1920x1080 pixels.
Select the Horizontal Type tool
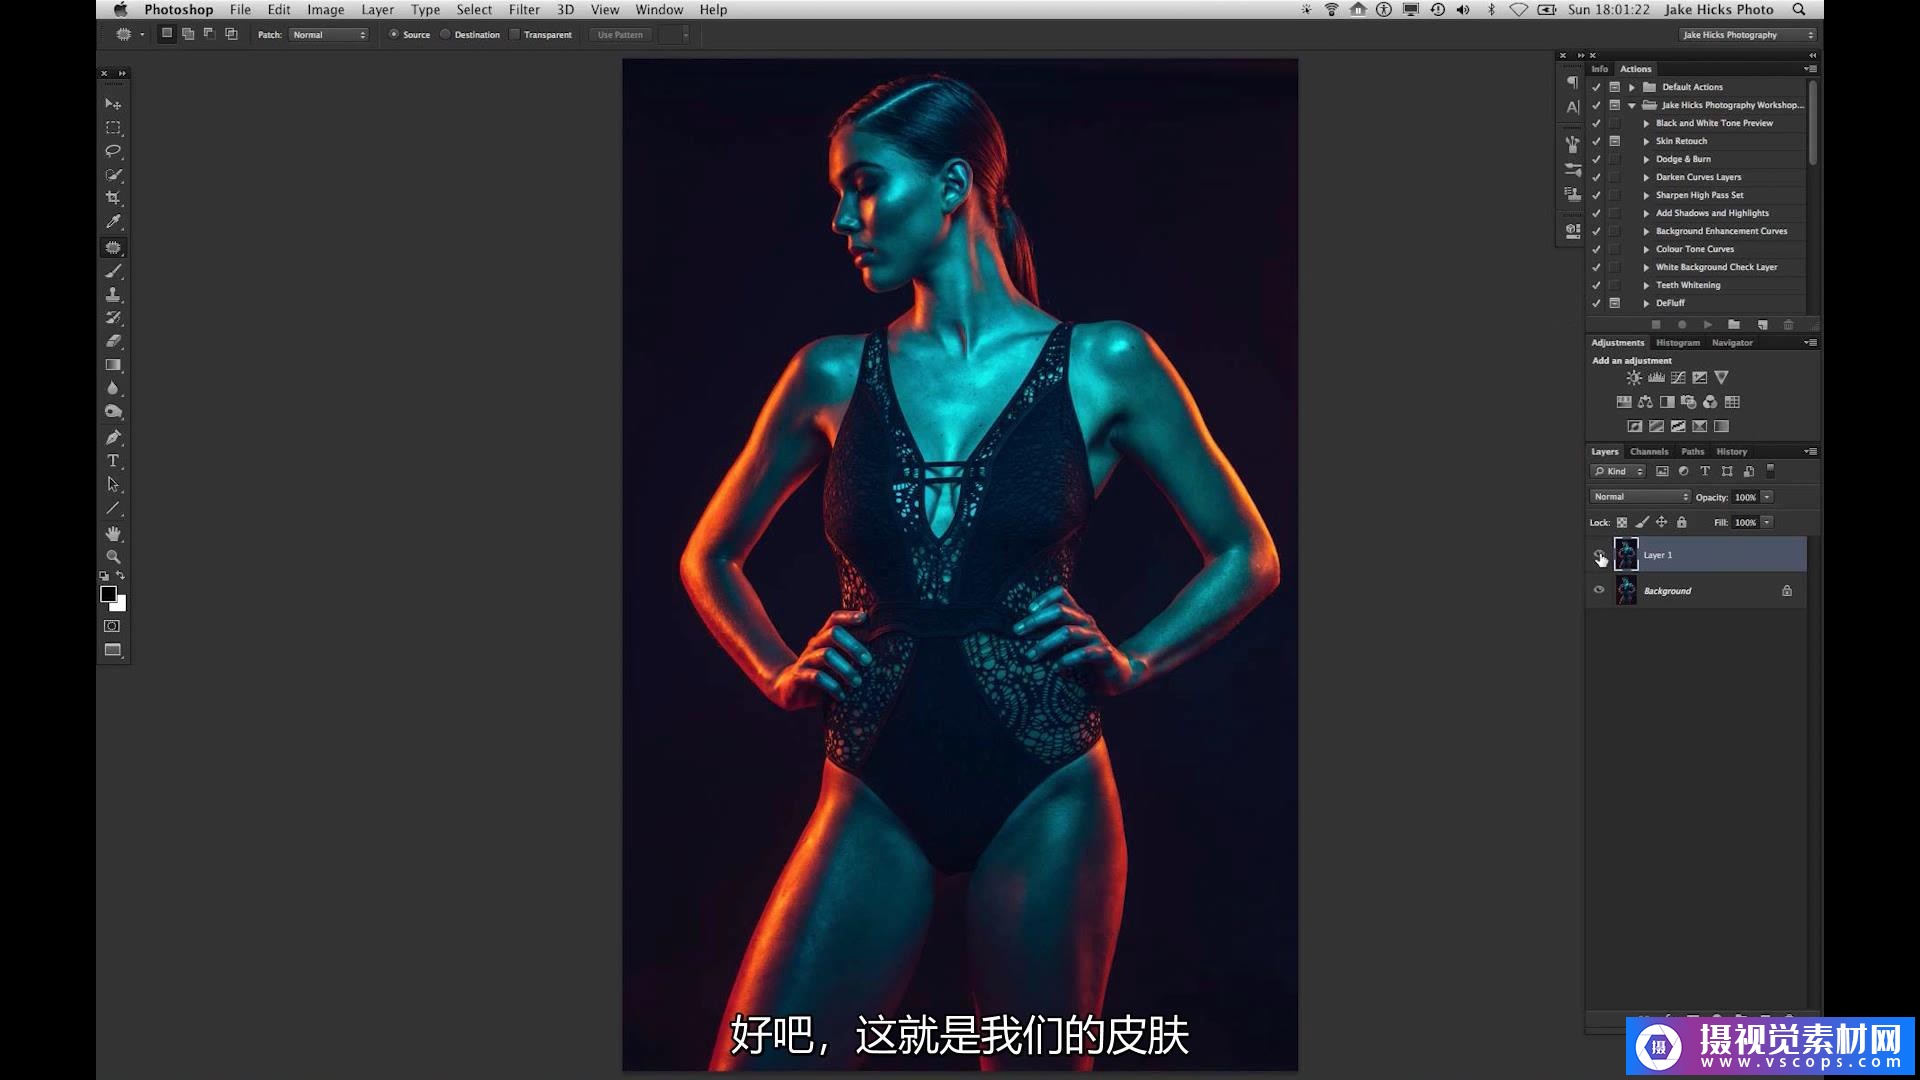113,461
